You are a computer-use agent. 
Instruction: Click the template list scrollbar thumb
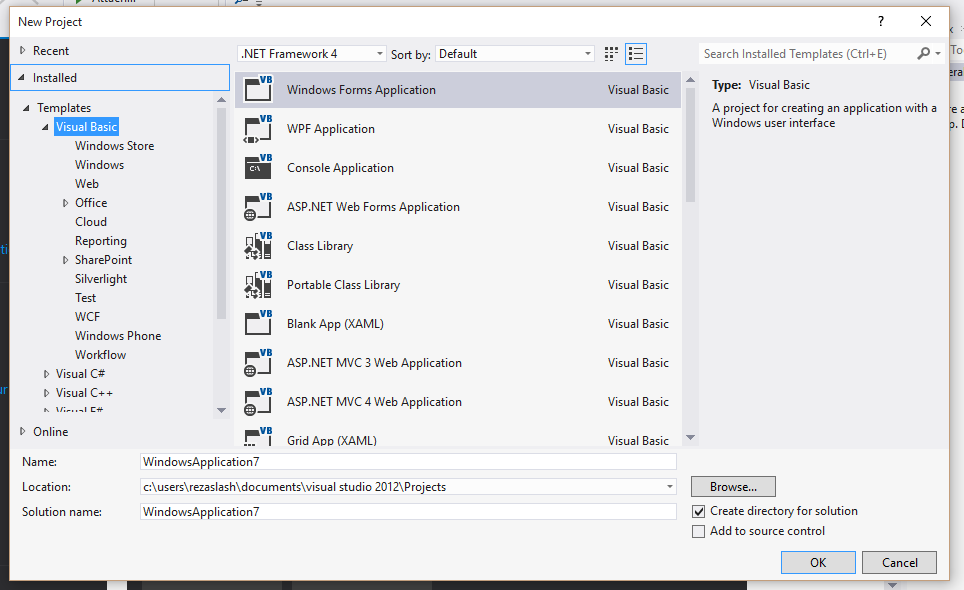690,145
